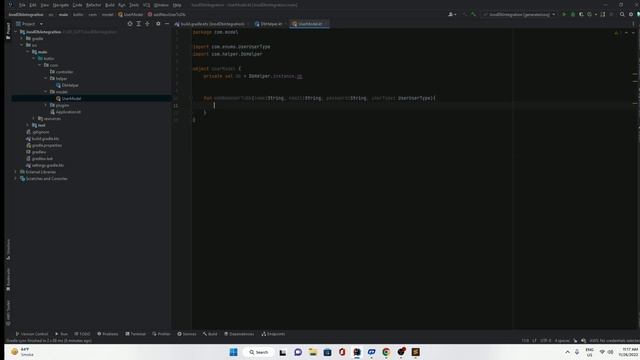Open the Refactor menu
640x360 pixels.
(x=93, y=5)
